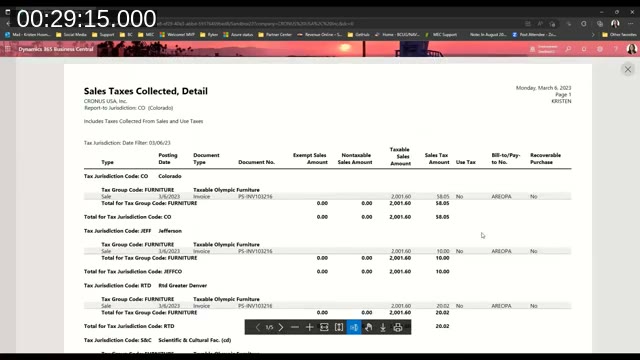Viewport: 640px width, 360px height.
Task: Expand the favorites bar overflow chevron
Action: [593, 35]
